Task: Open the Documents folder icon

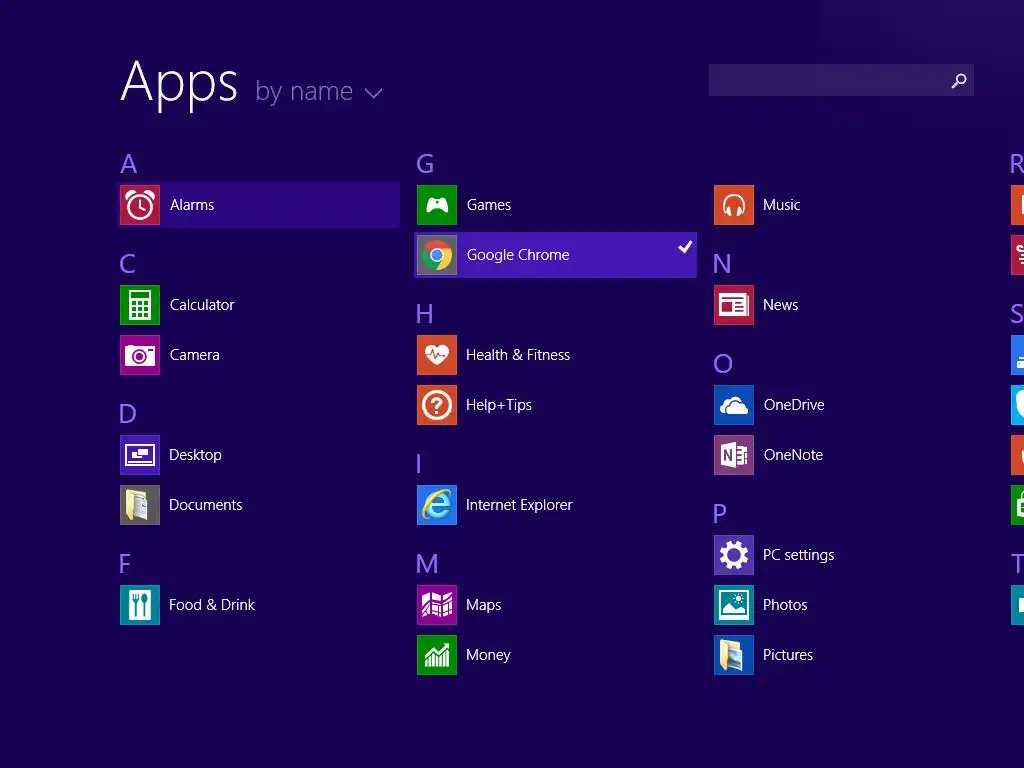Action: click(140, 505)
